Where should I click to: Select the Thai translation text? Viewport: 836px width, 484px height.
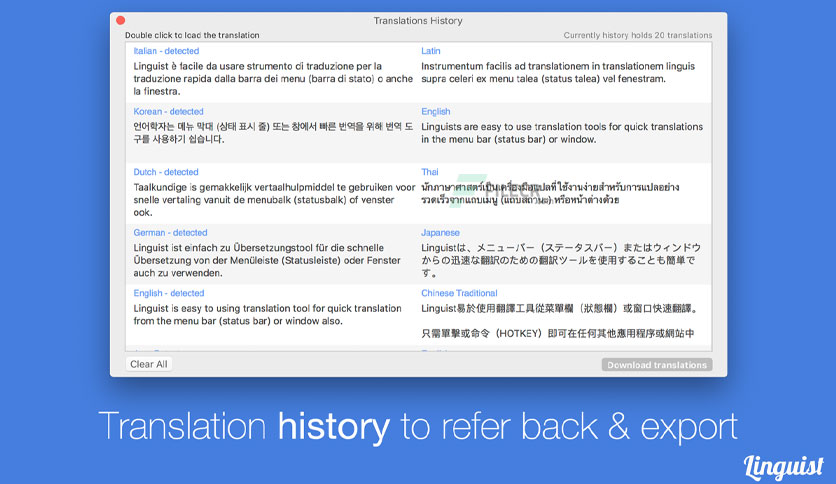click(x=550, y=193)
